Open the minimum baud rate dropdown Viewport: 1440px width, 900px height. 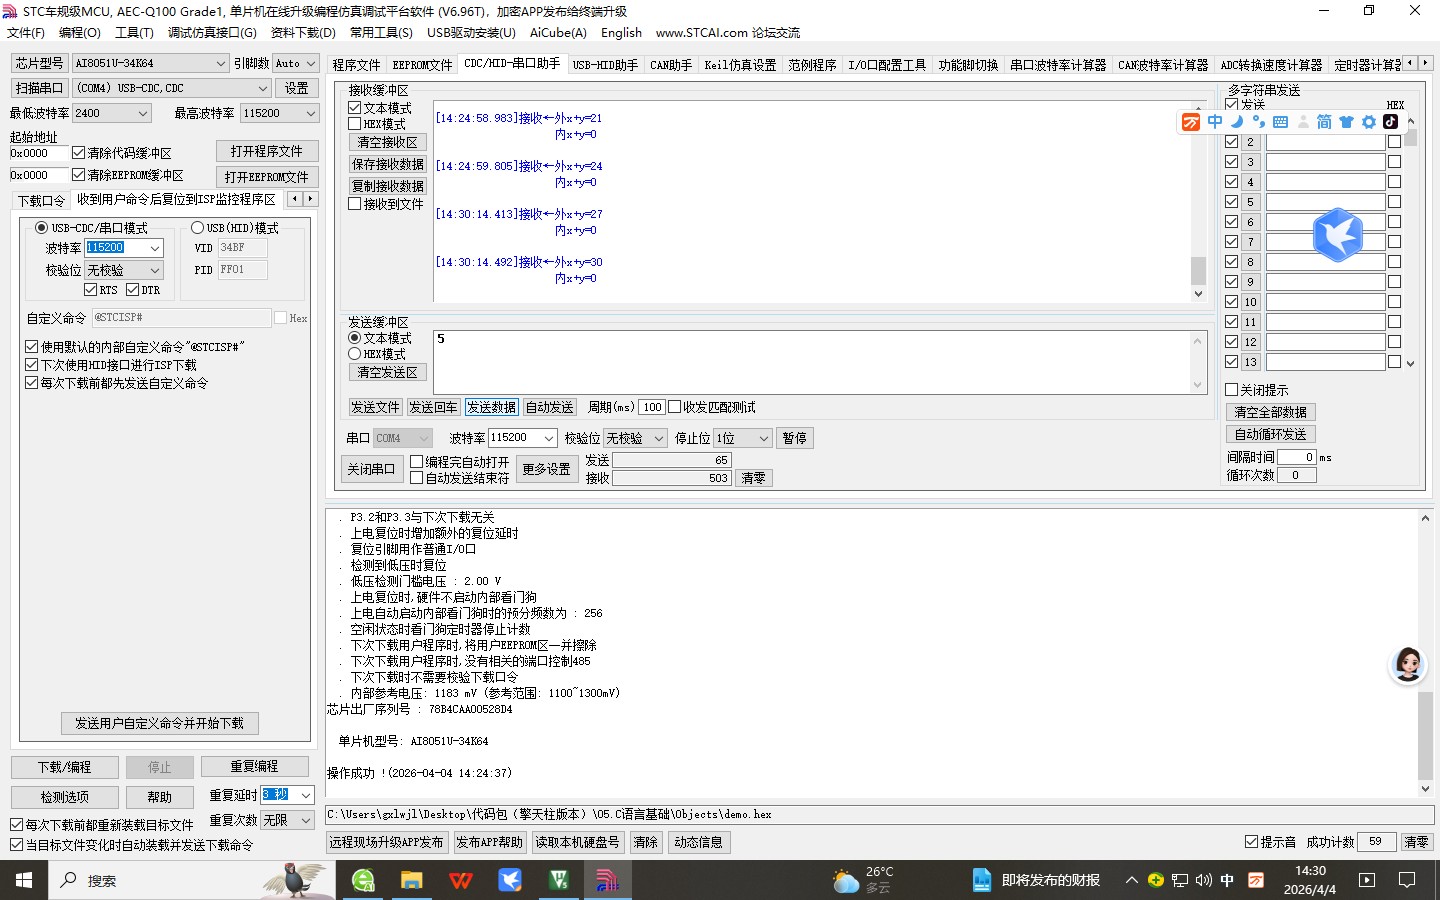click(x=142, y=114)
